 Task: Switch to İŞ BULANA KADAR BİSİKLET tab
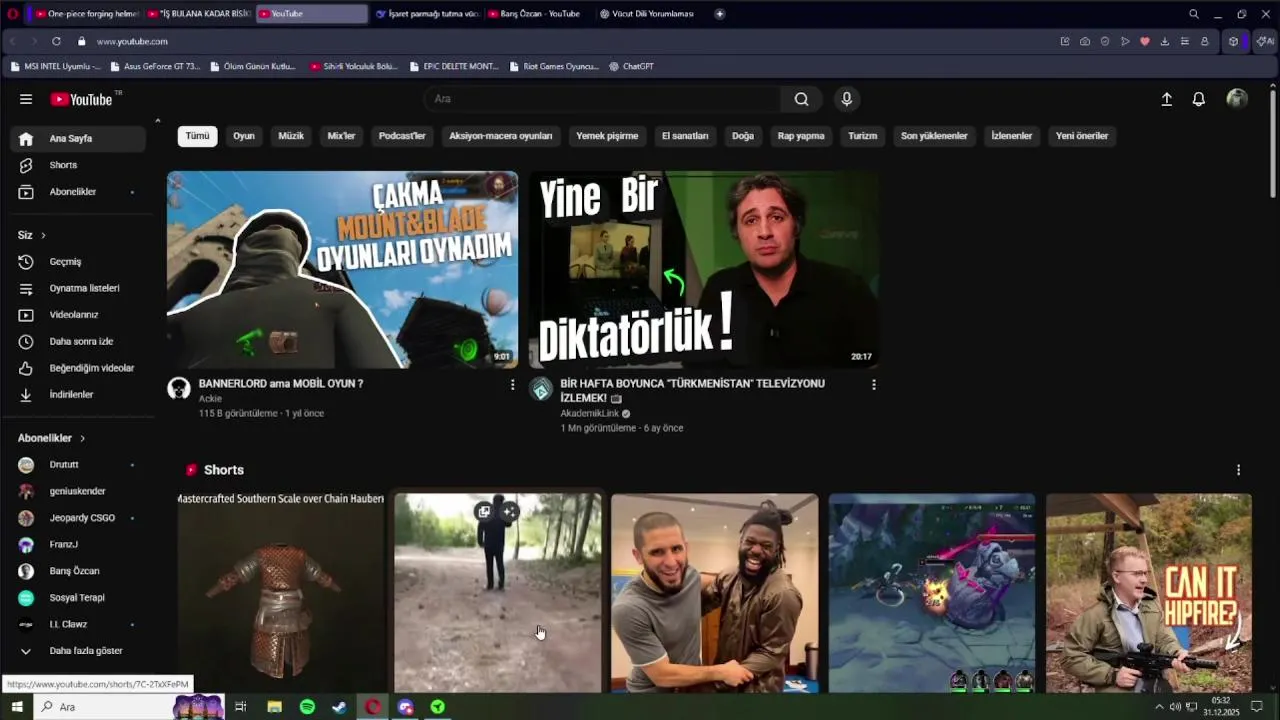[199, 14]
